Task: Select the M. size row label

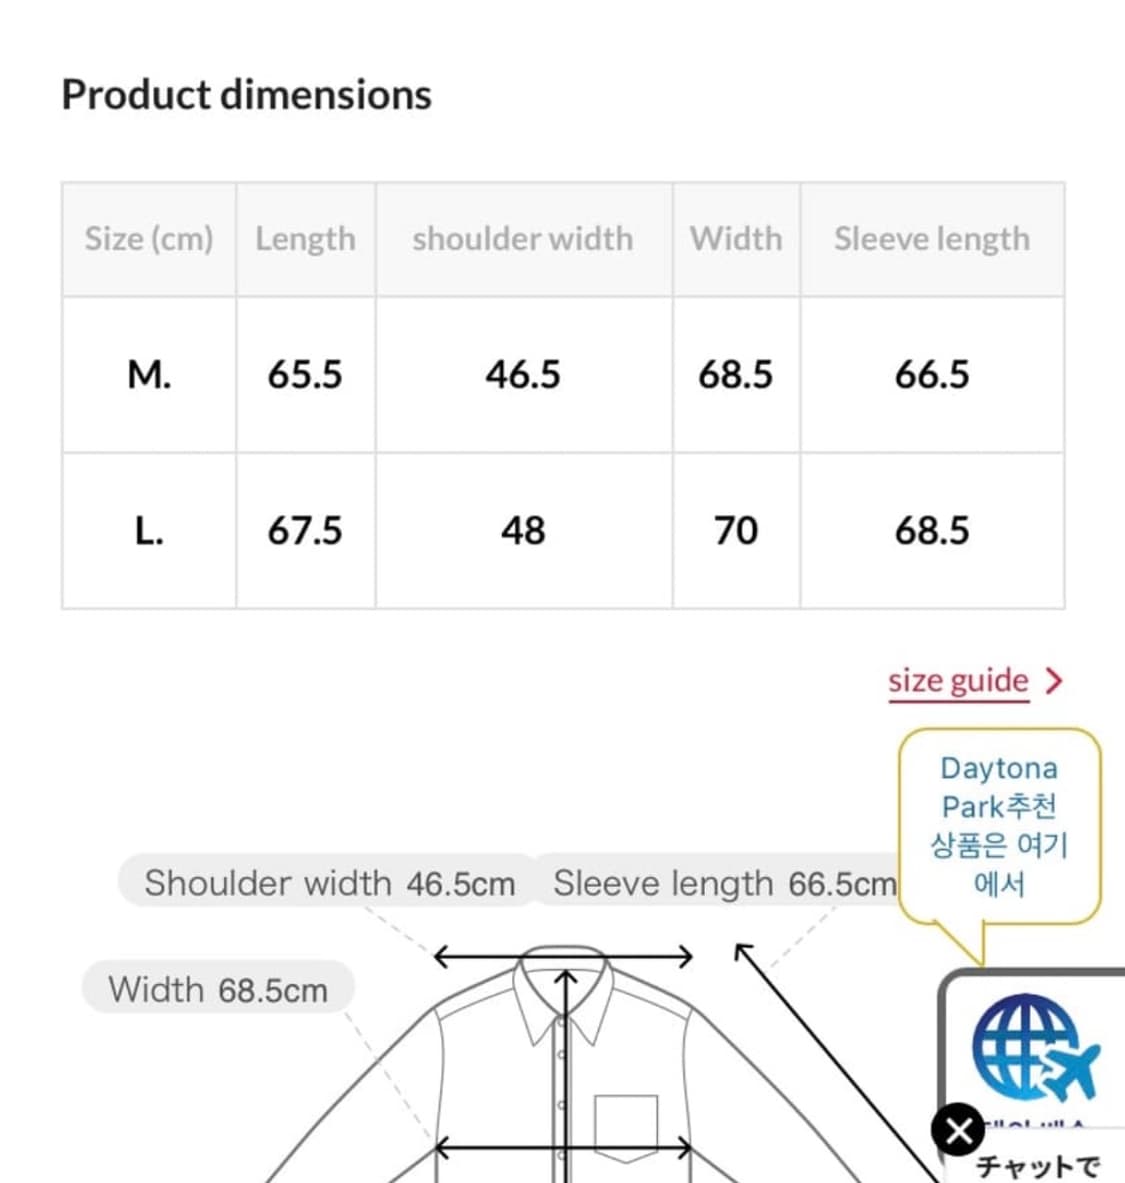Action: [x=149, y=375]
